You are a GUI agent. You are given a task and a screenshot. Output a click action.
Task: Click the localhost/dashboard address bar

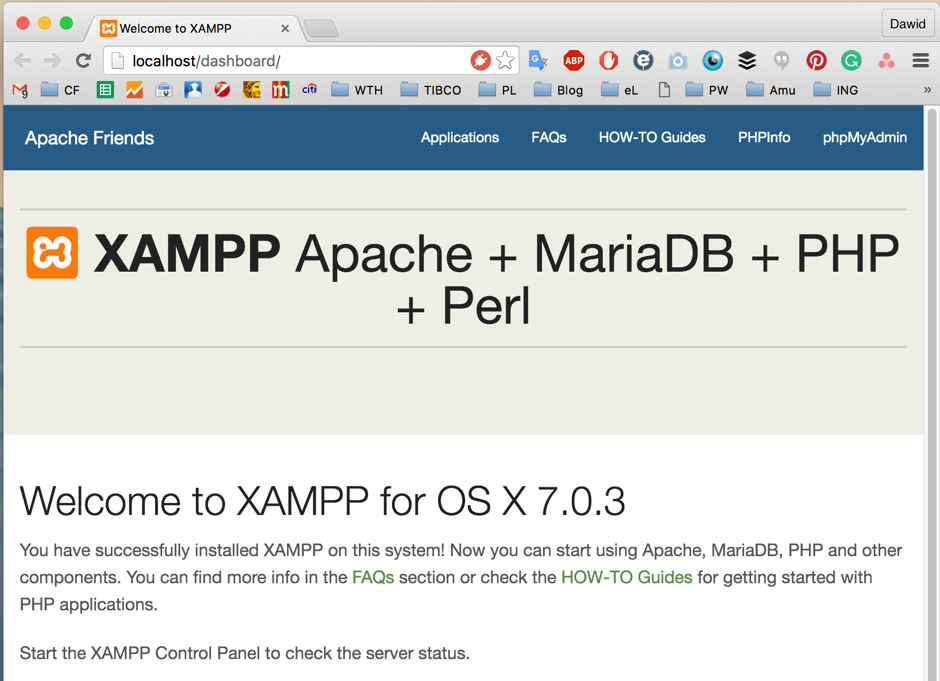click(x=290, y=61)
